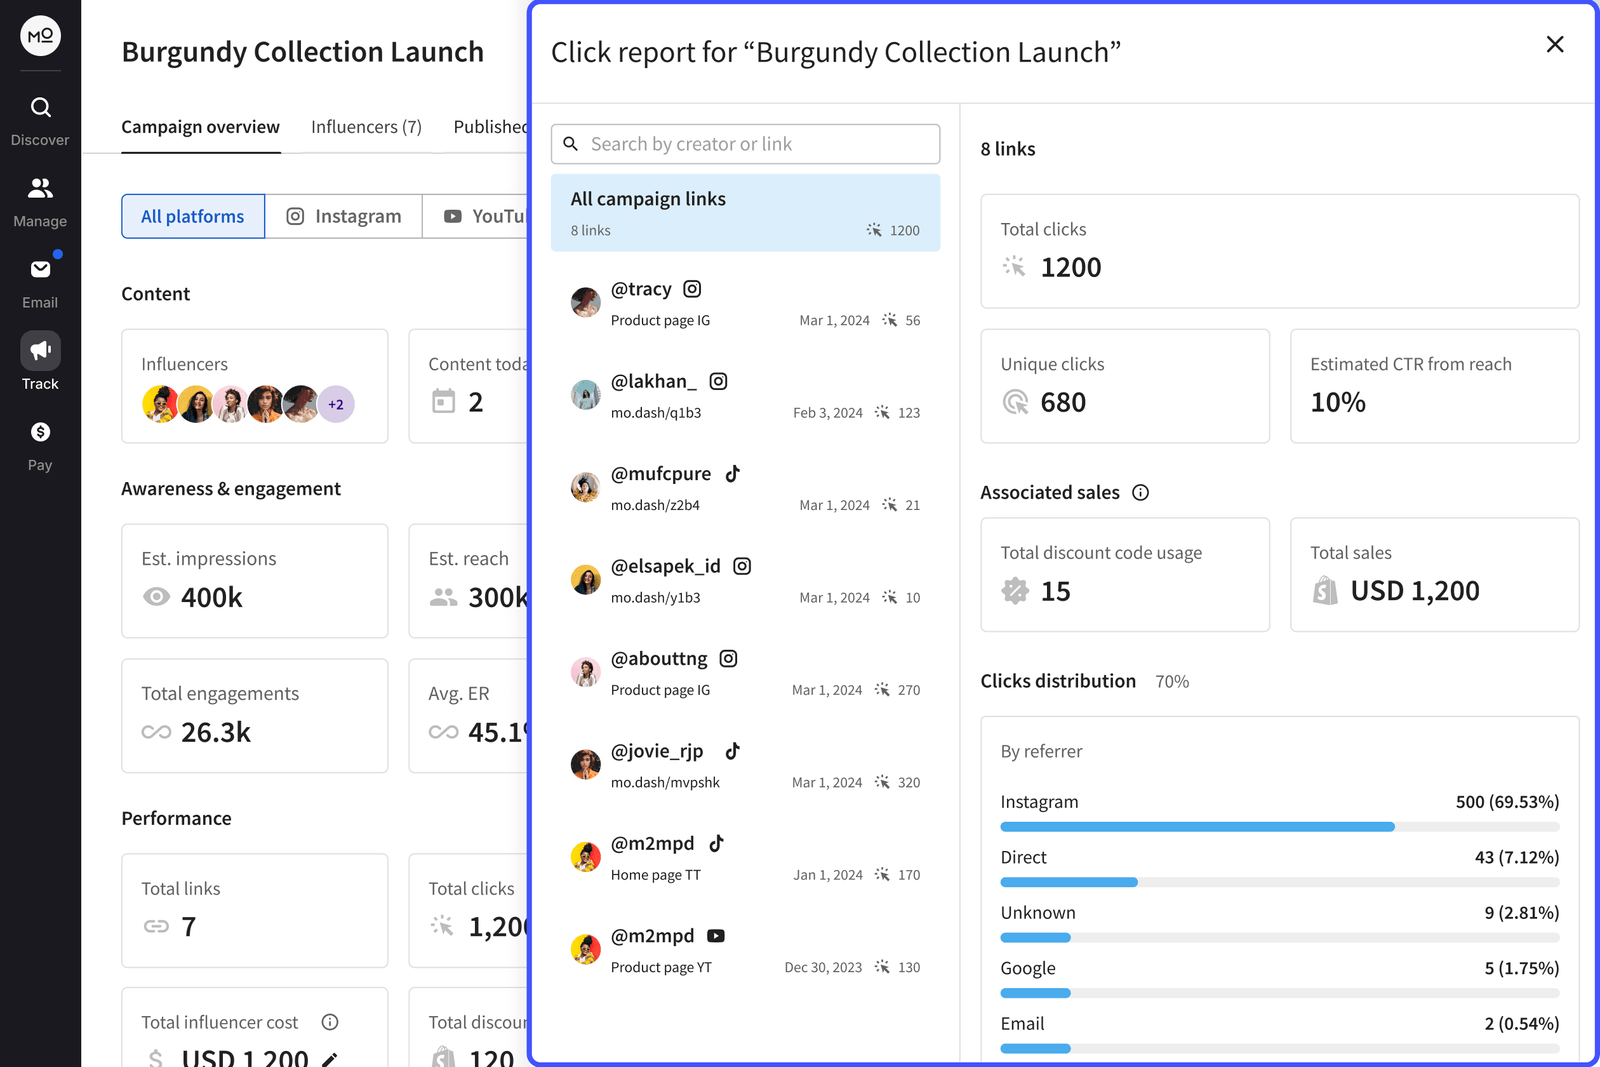Open the Discover section in sidebar
Image resolution: width=1600 pixels, height=1067 pixels.
coord(39,107)
